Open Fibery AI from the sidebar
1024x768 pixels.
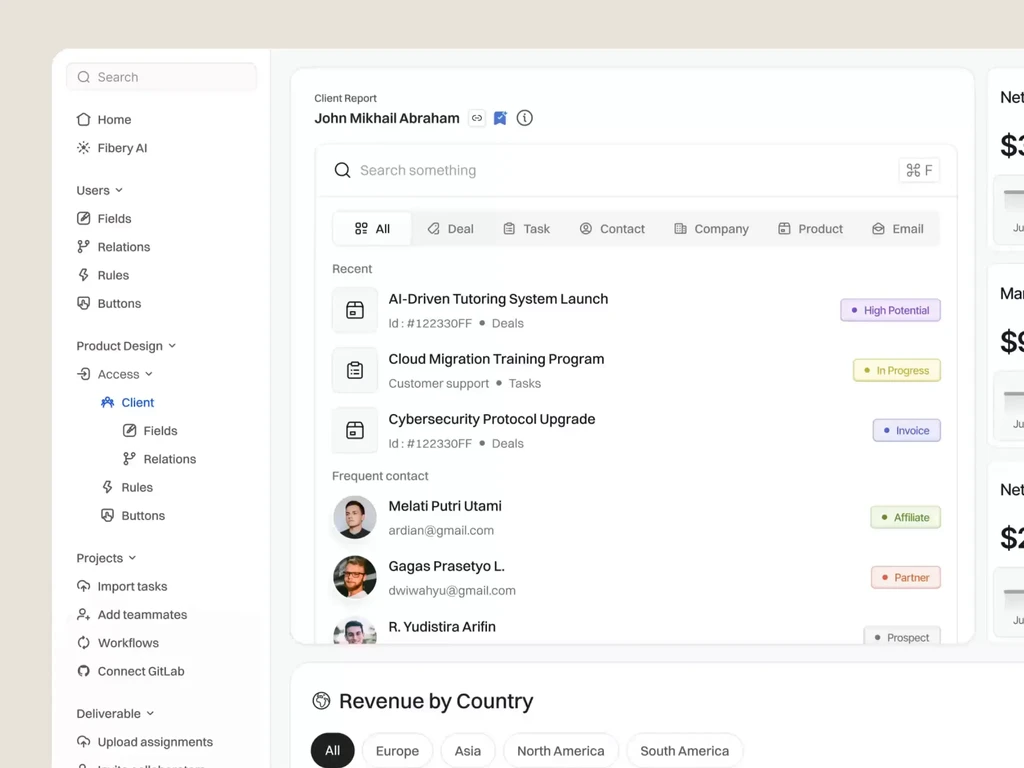click(x=112, y=148)
